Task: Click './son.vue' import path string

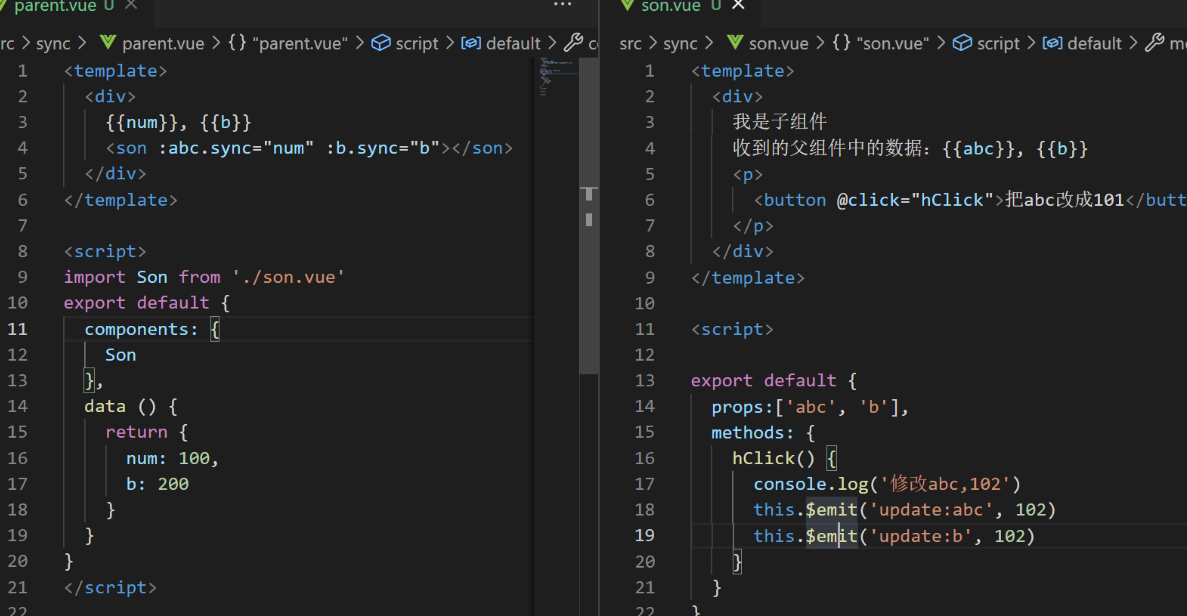Action: 288,277
